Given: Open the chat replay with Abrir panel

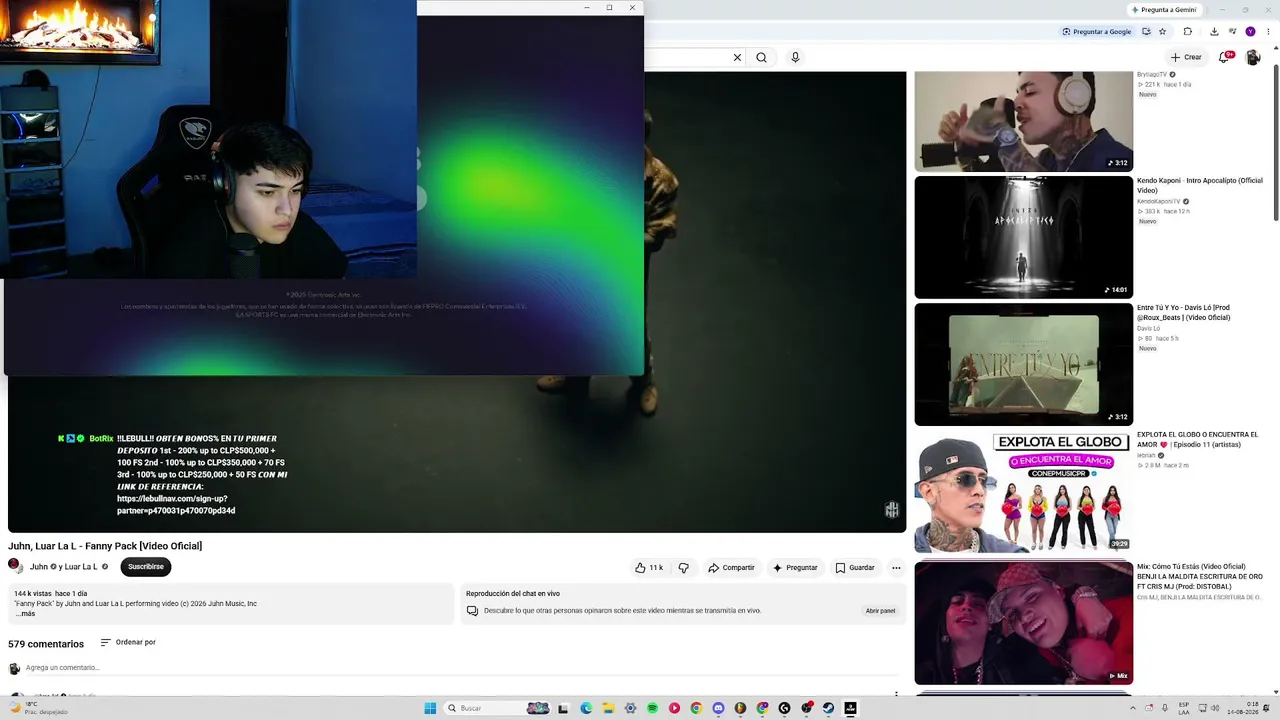Looking at the screenshot, I should tap(880, 611).
